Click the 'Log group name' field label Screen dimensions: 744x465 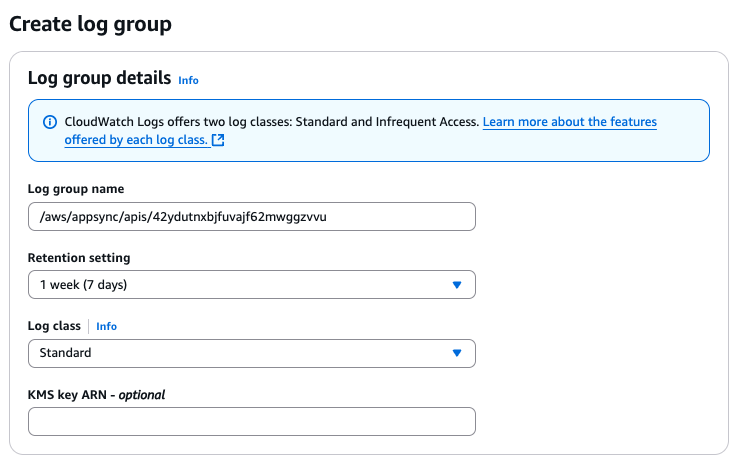[76, 190]
